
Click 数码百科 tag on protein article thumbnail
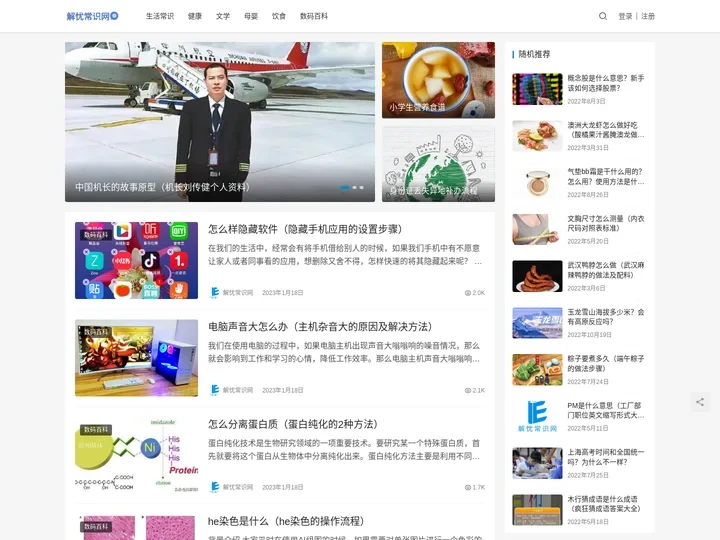(x=96, y=429)
